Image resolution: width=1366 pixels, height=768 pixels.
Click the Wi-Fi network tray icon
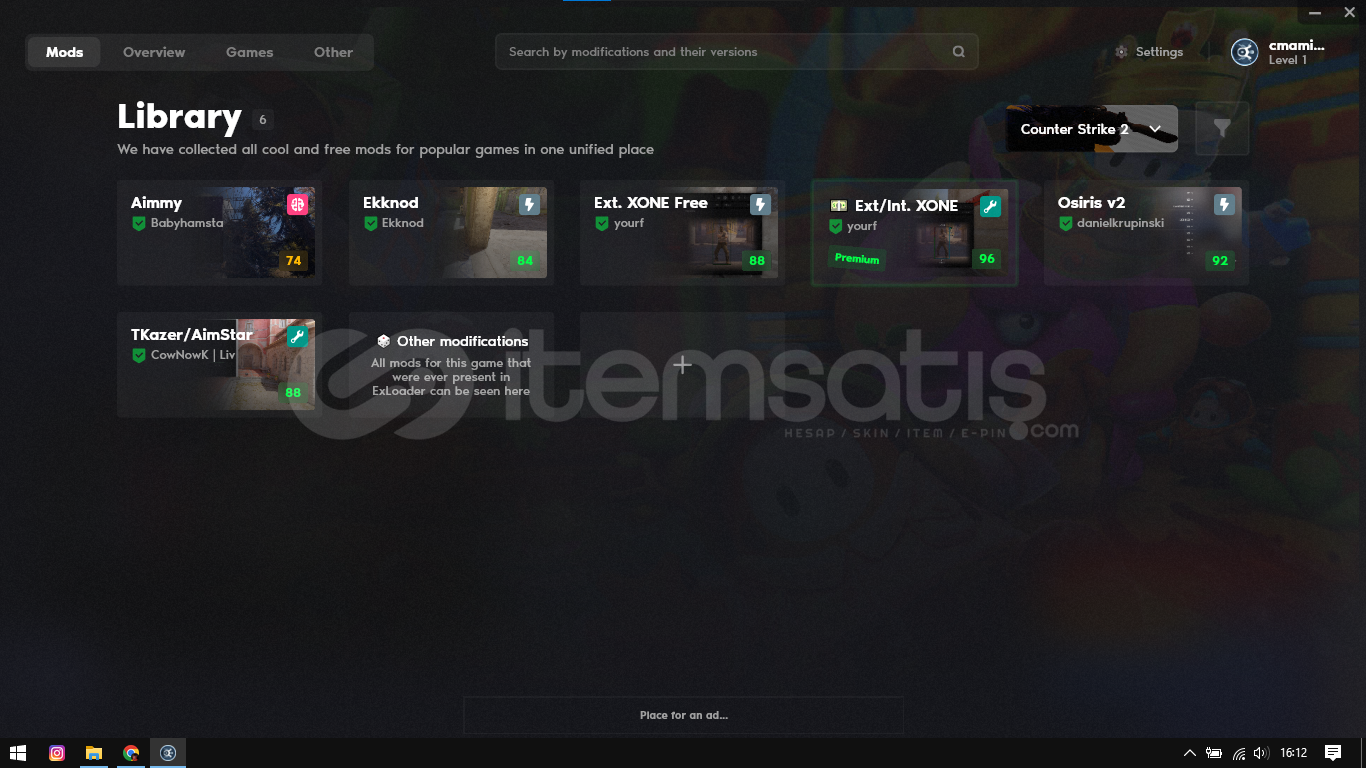(x=1238, y=753)
